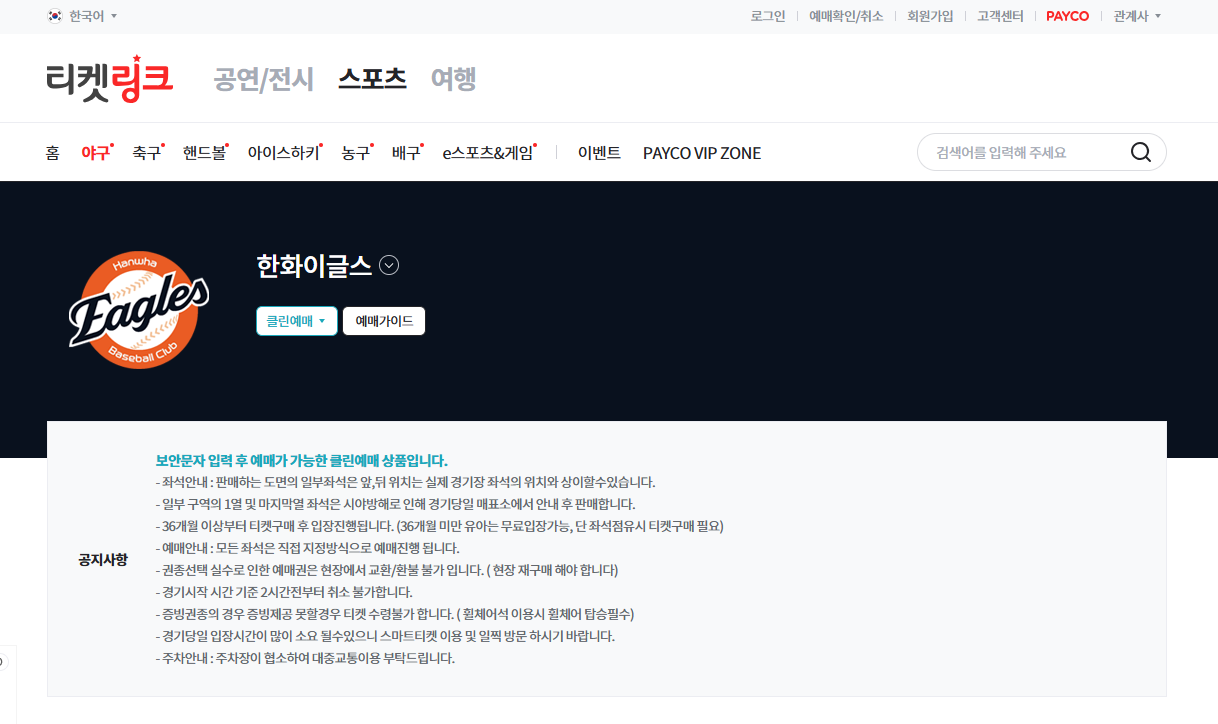Open the 이벤트 menu item
Image resolution: width=1218 pixels, height=724 pixels.
pos(599,153)
